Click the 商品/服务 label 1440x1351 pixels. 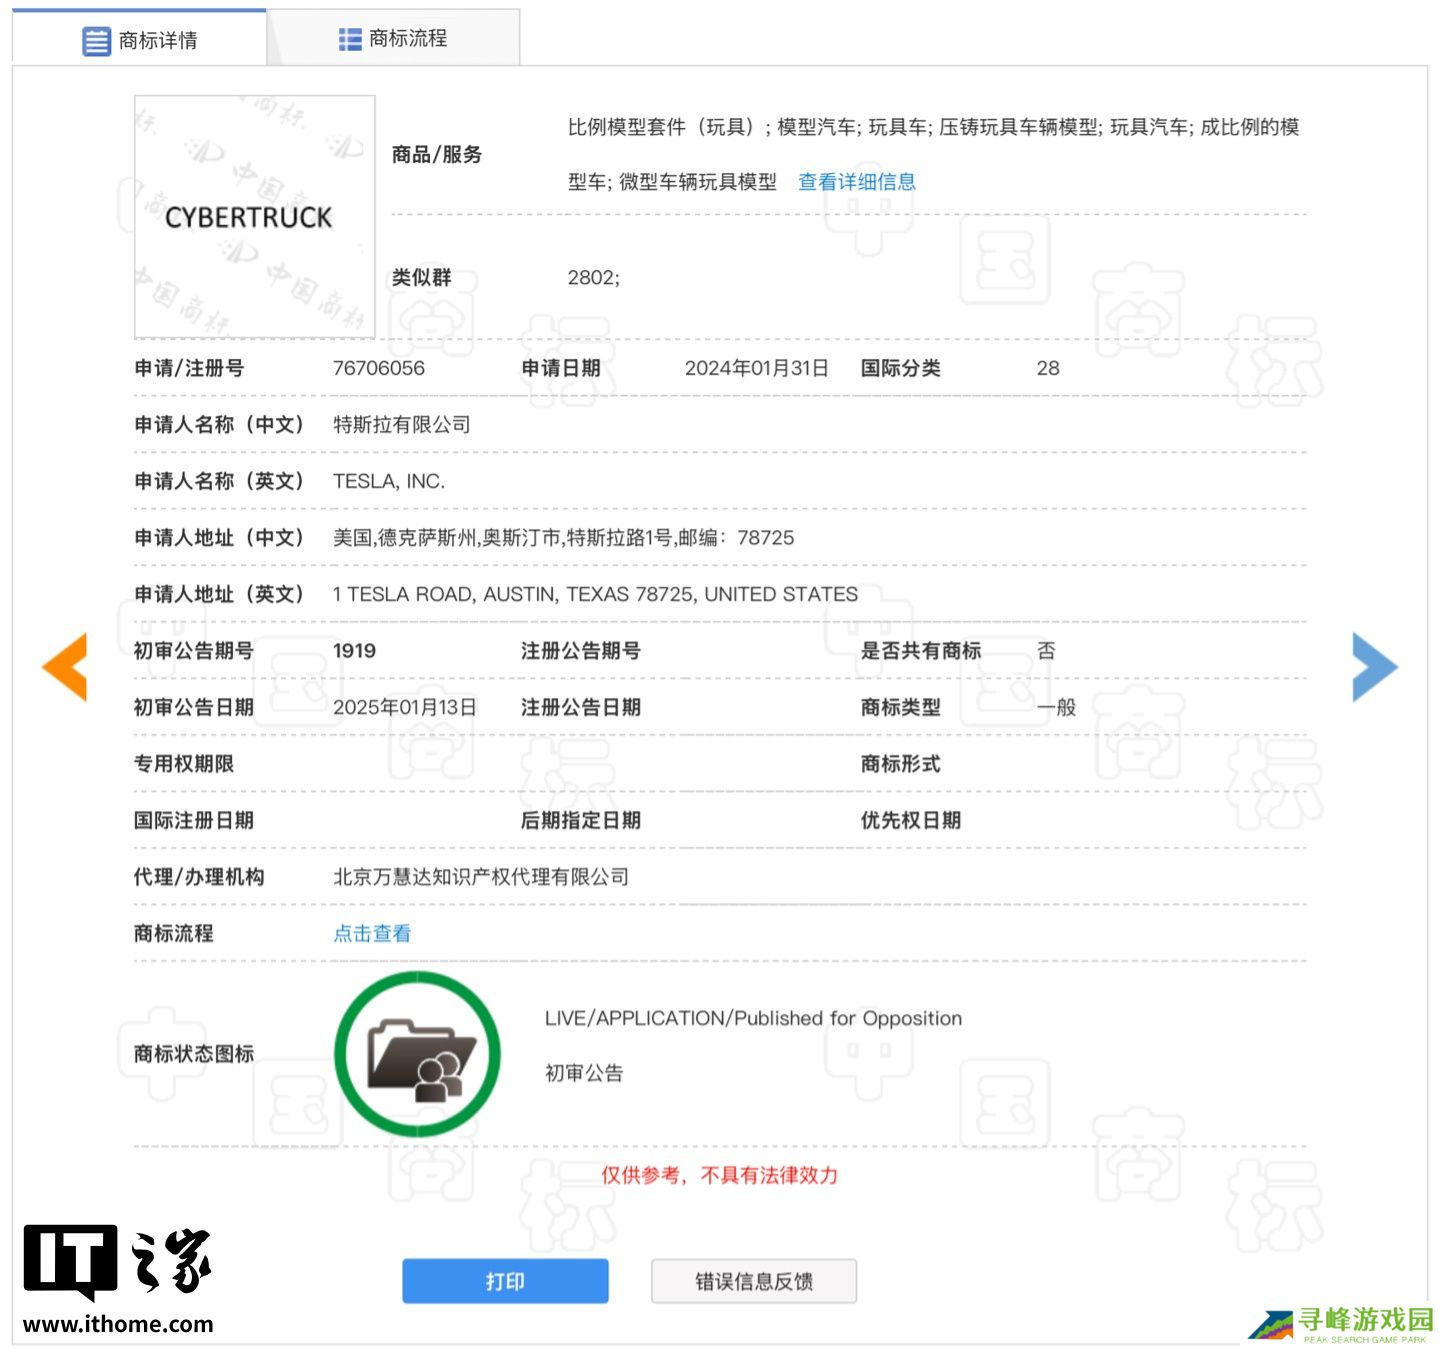click(437, 154)
